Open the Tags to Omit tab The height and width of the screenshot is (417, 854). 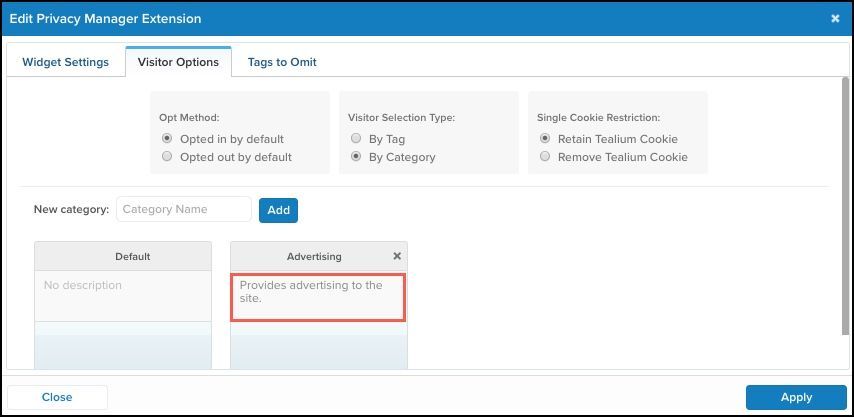click(282, 62)
